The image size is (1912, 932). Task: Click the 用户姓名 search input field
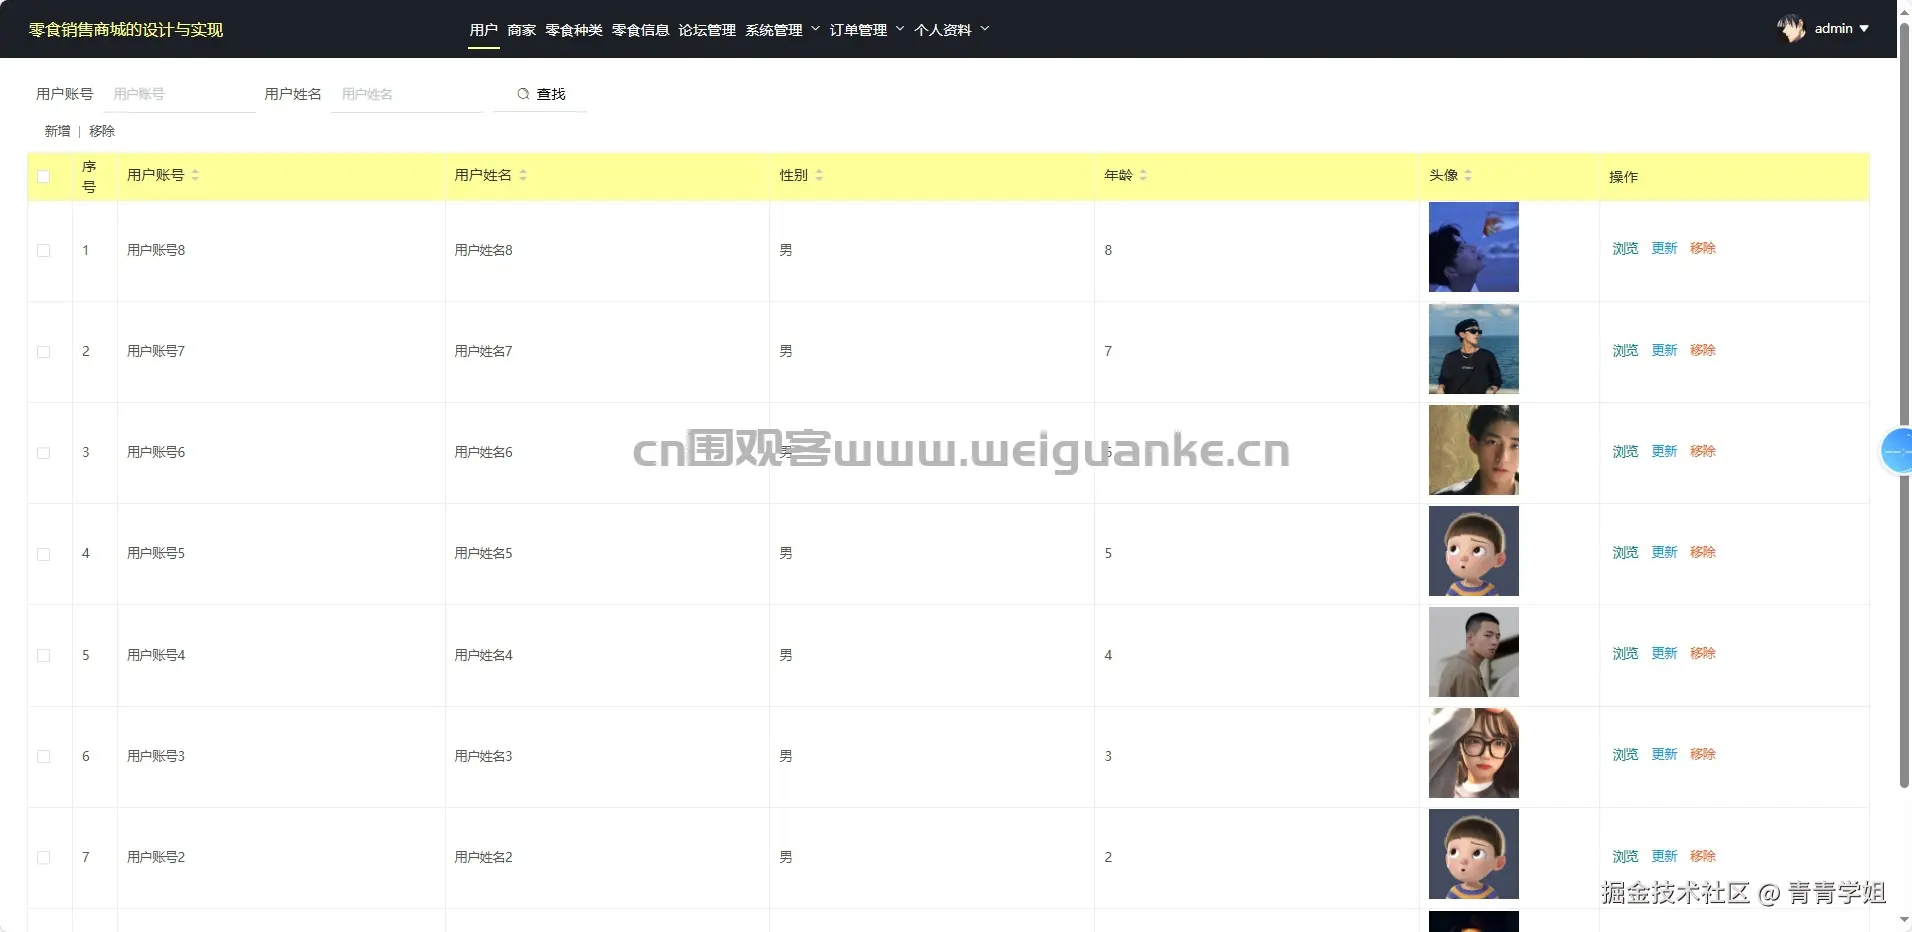coord(407,94)
